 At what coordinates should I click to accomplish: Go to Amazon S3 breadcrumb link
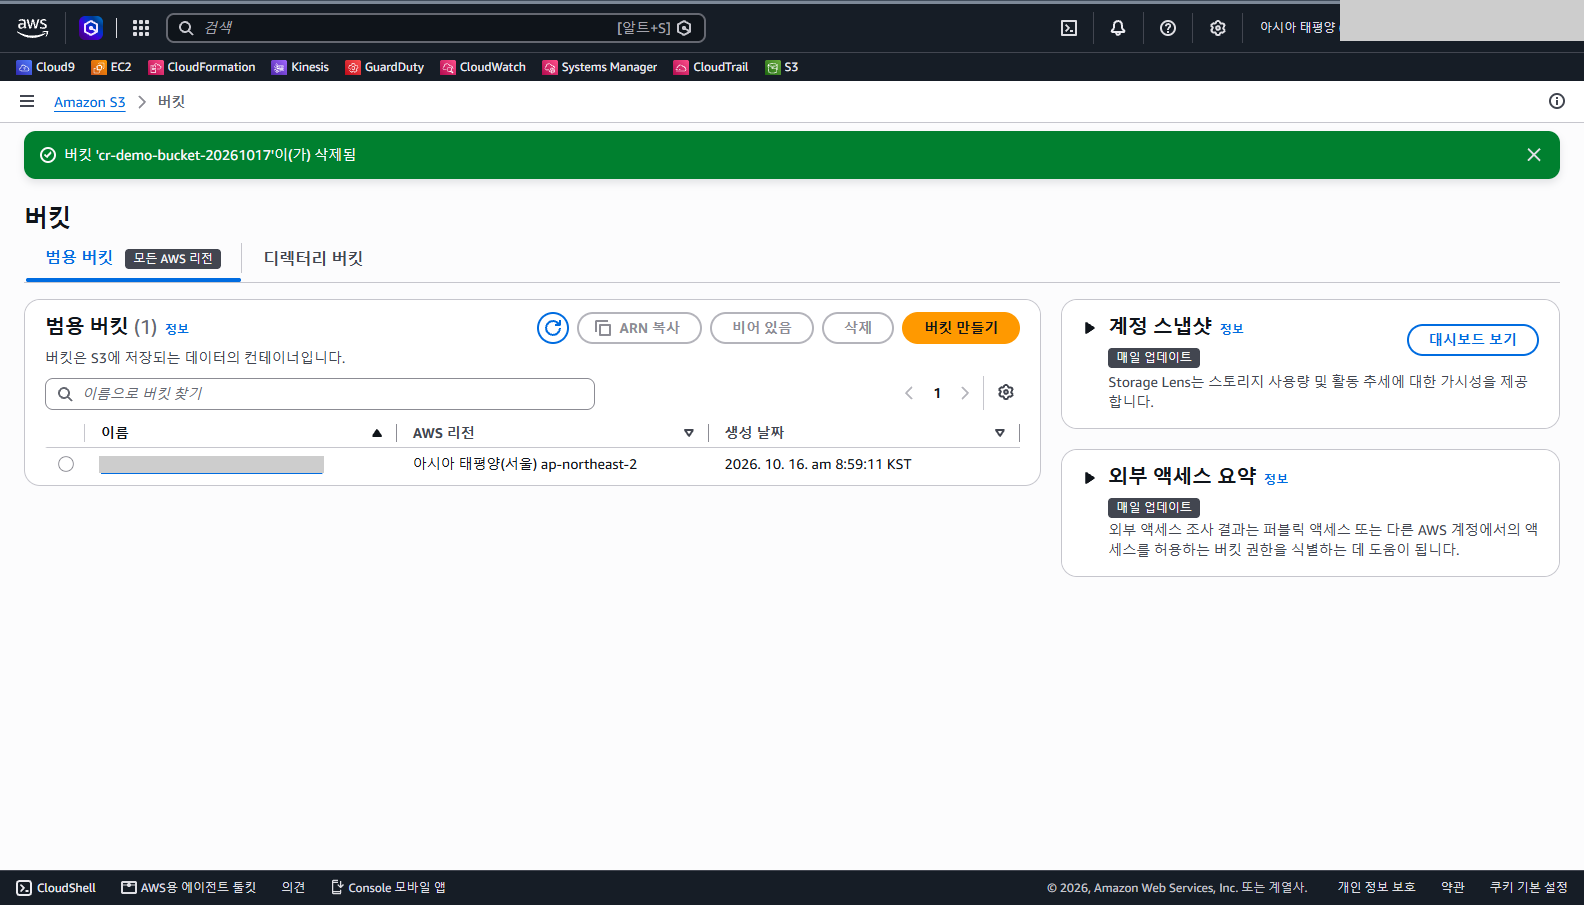point(90,102)
